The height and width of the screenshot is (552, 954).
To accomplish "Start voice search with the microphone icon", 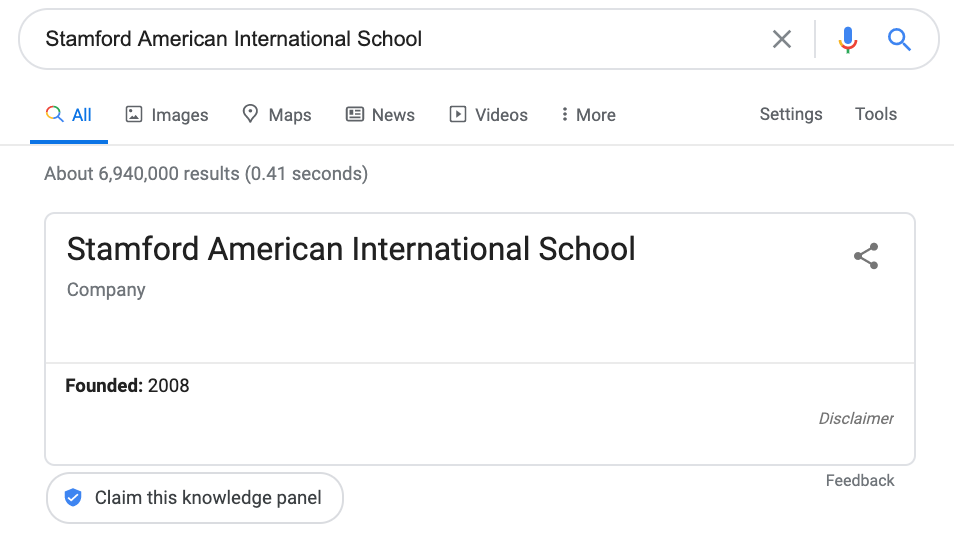I will point(848,40).
